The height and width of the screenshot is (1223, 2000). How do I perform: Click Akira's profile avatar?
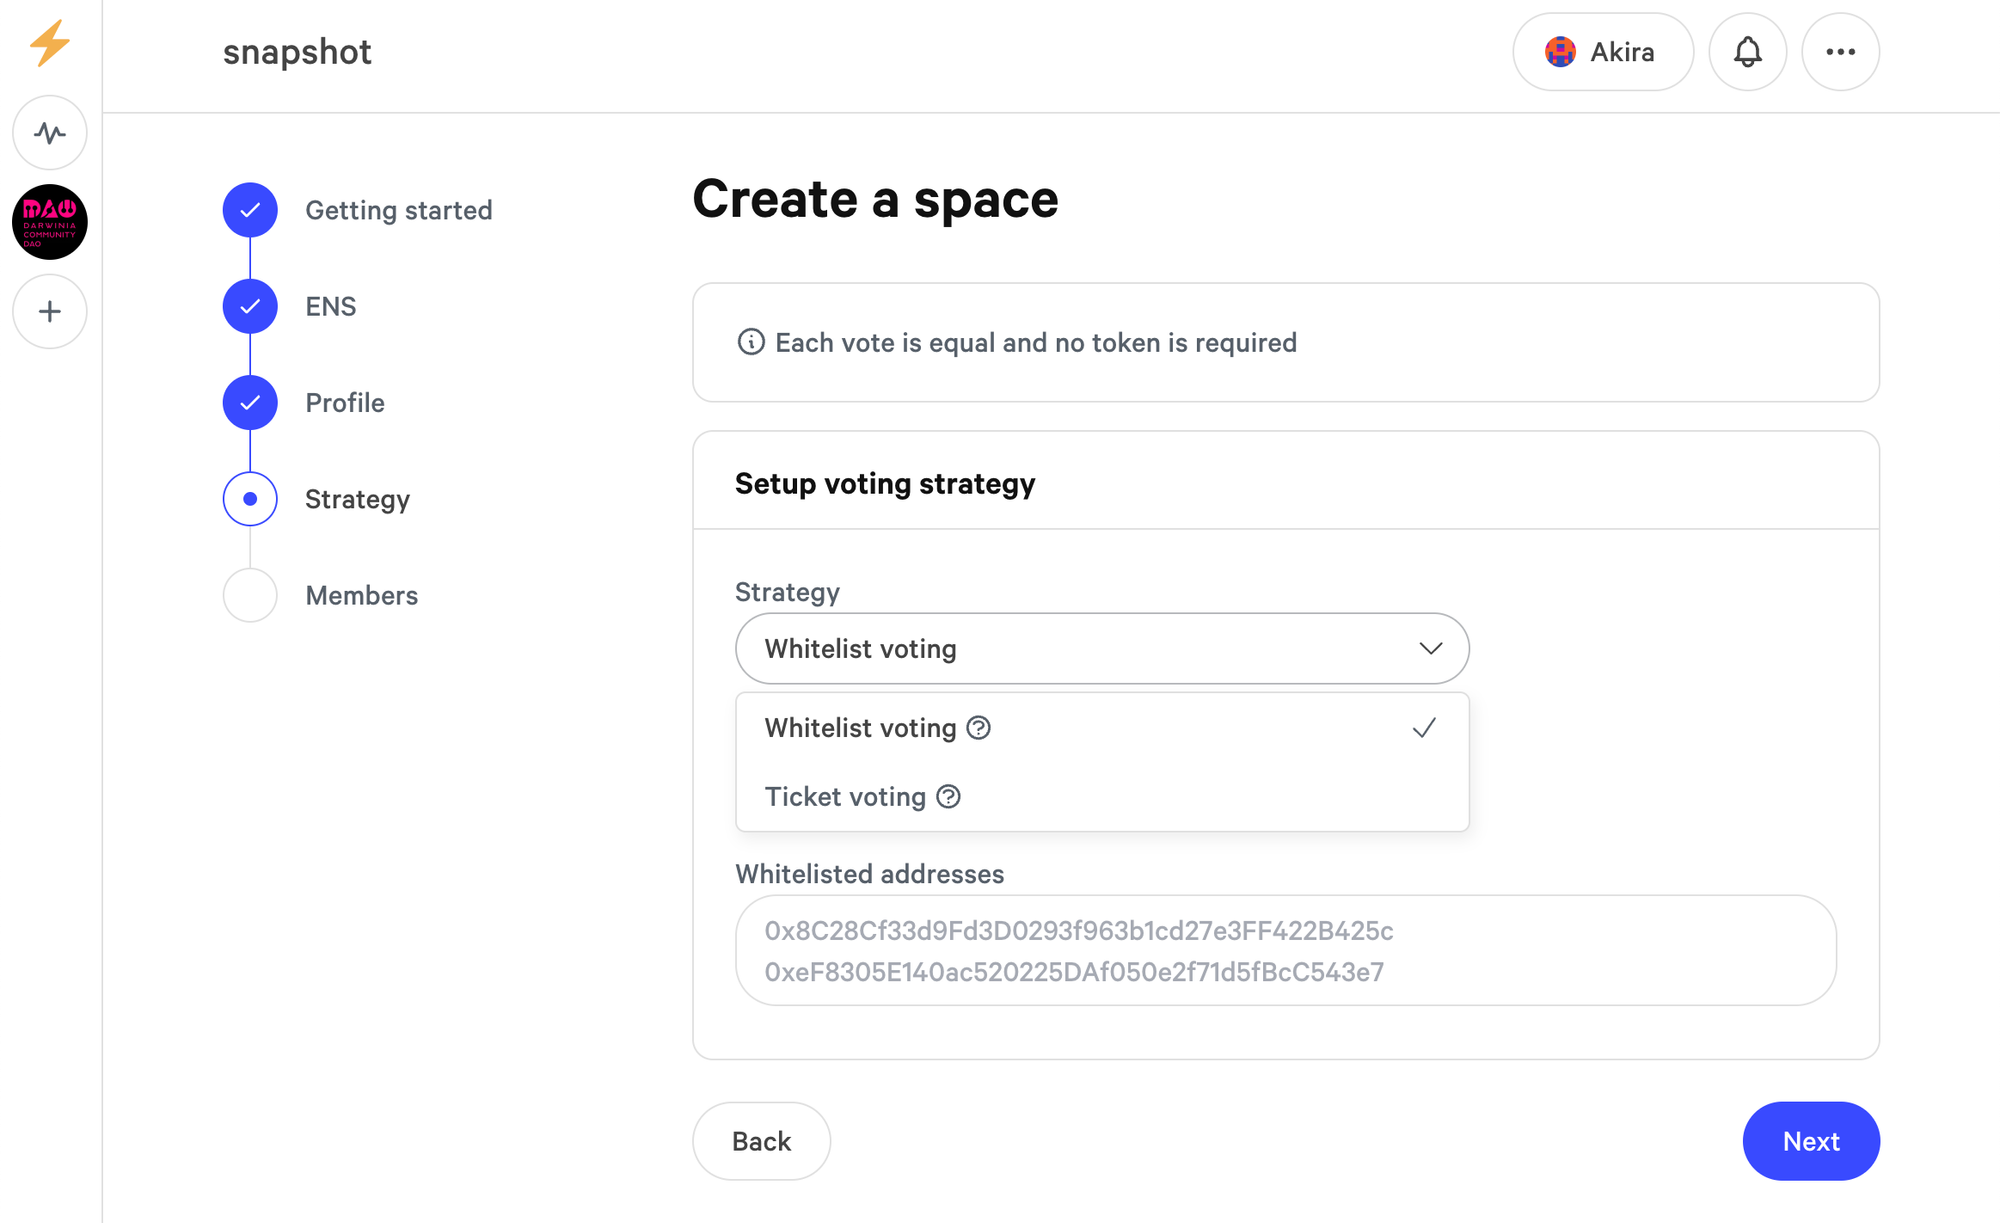1559,51
